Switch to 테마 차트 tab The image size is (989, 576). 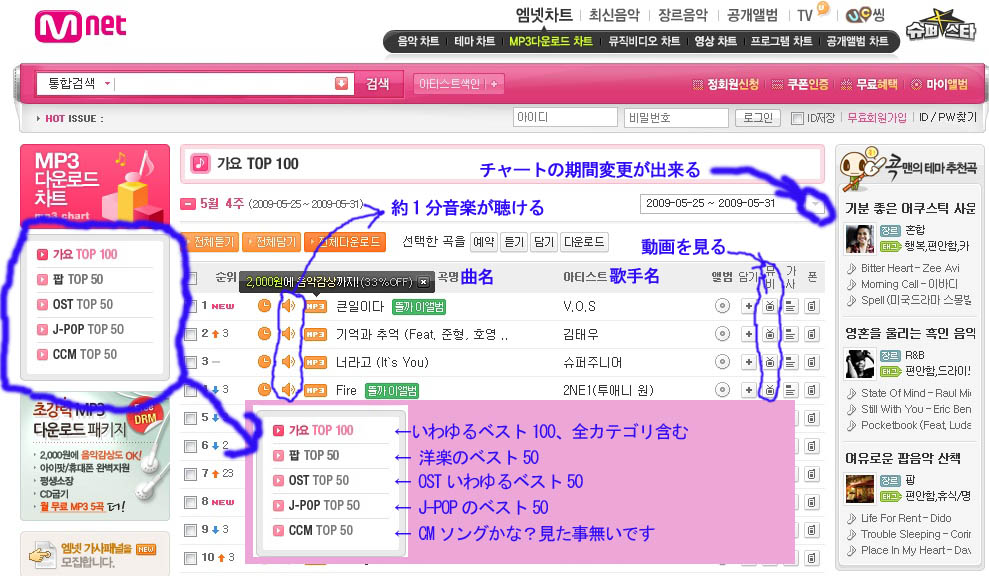(x=474, y=42)
